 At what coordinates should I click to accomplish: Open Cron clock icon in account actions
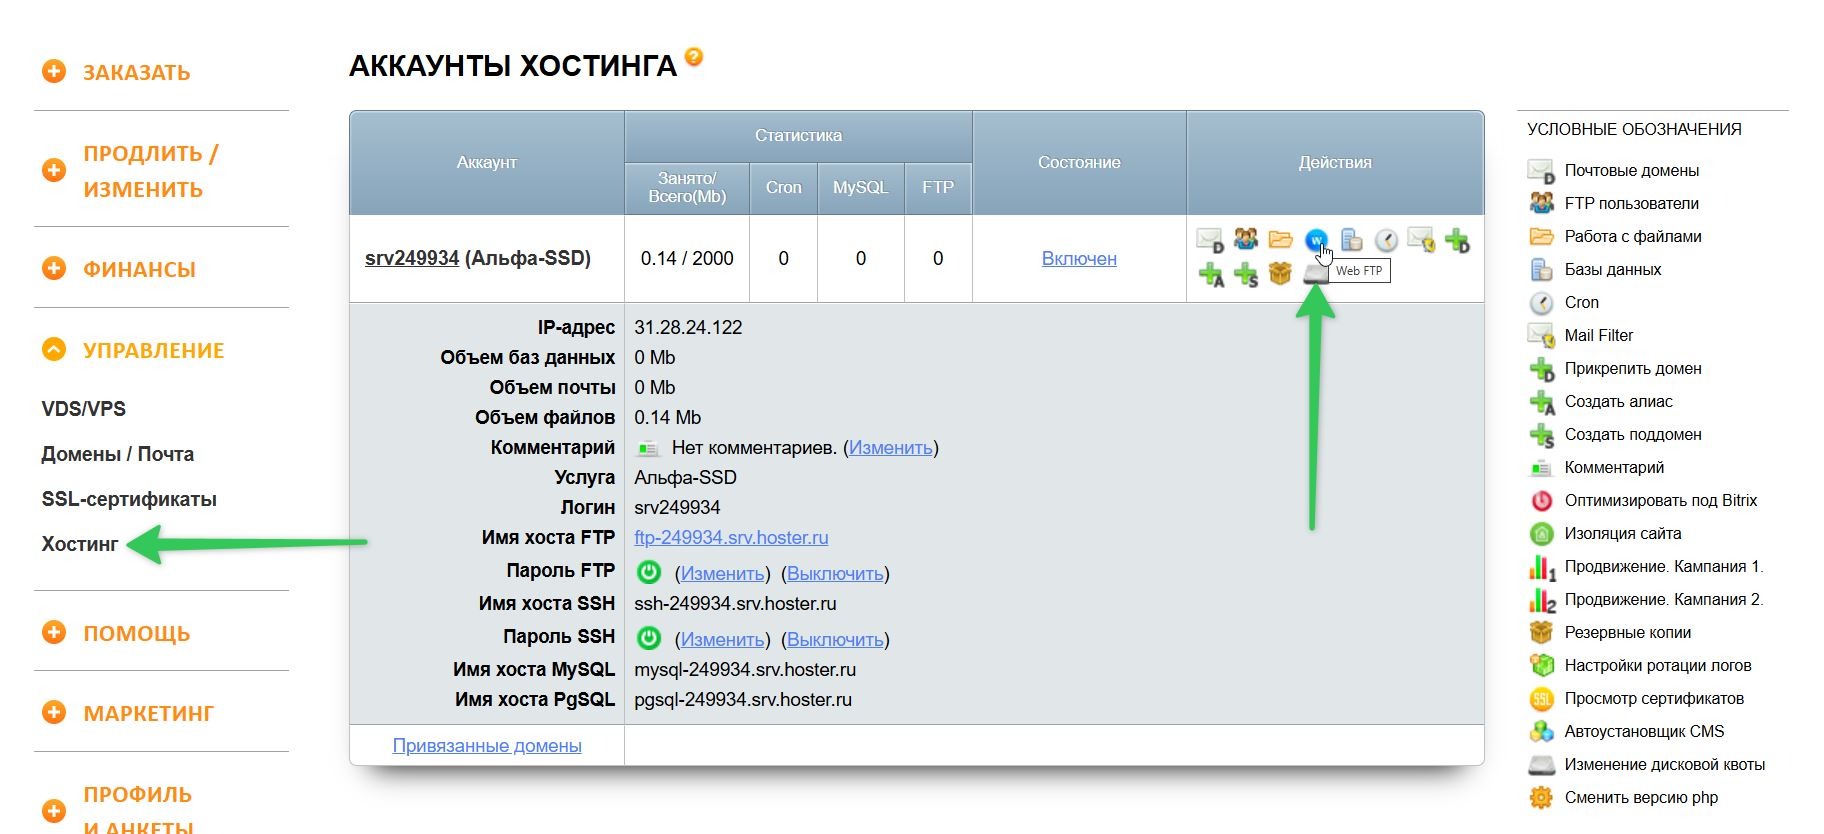[1386, 240]
